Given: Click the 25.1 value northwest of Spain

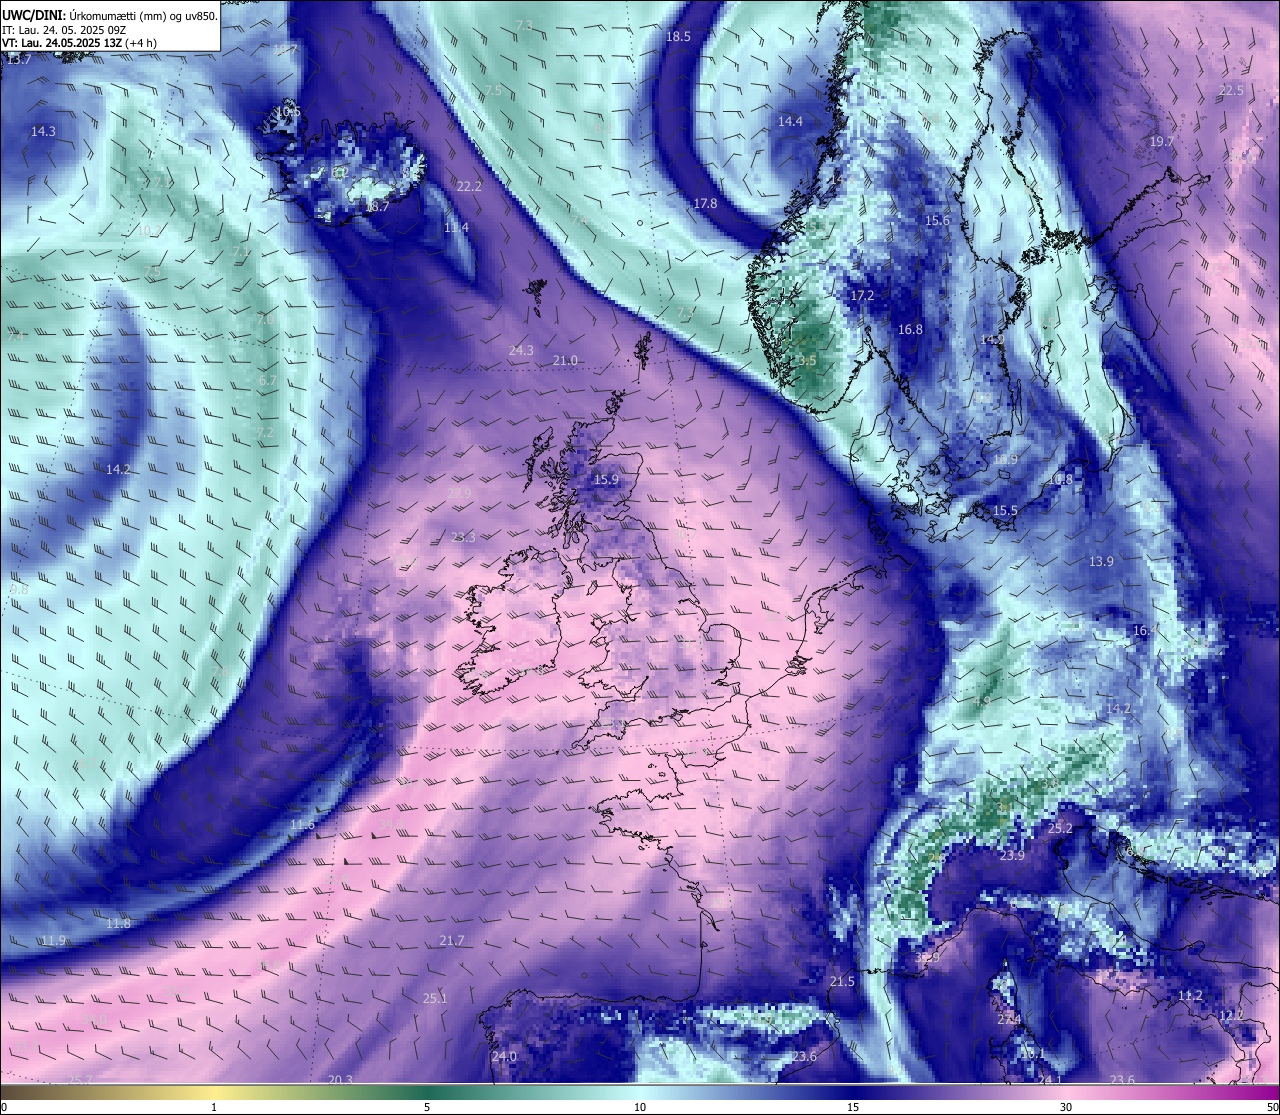Looking at the screenshot, I should (435, 998).
